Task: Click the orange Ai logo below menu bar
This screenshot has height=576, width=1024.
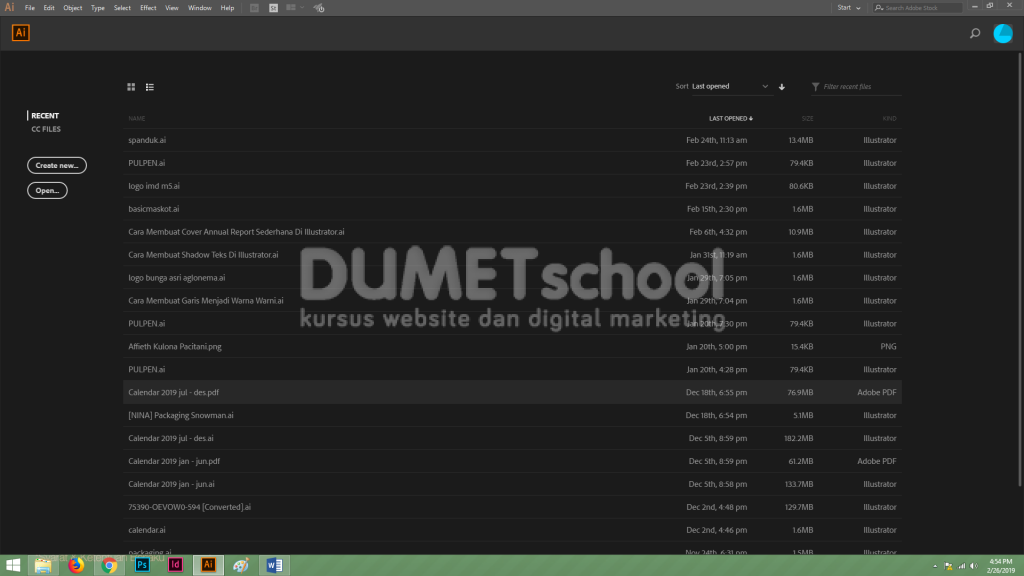Action: 21,33
